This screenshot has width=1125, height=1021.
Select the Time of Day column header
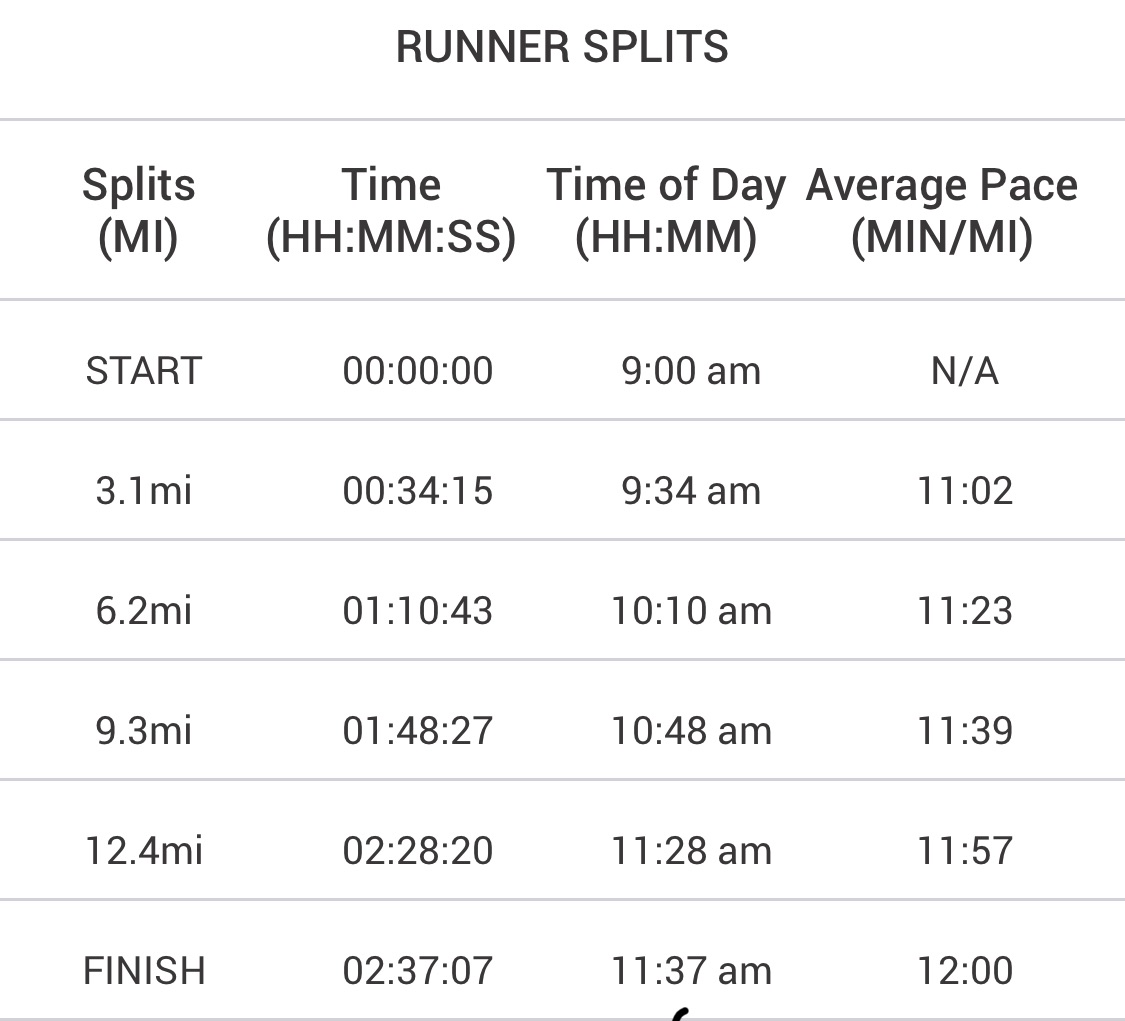tap(666, 211)
